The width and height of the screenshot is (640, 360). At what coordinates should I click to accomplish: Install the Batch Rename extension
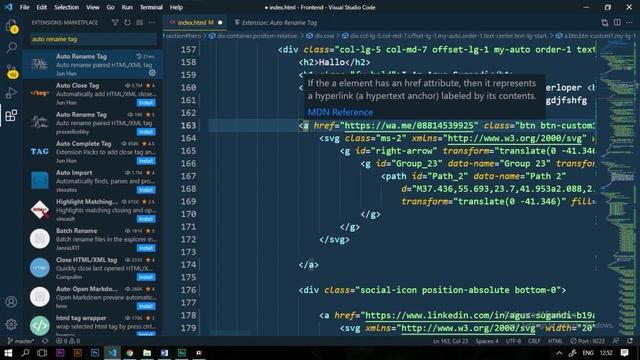[146, 248]
